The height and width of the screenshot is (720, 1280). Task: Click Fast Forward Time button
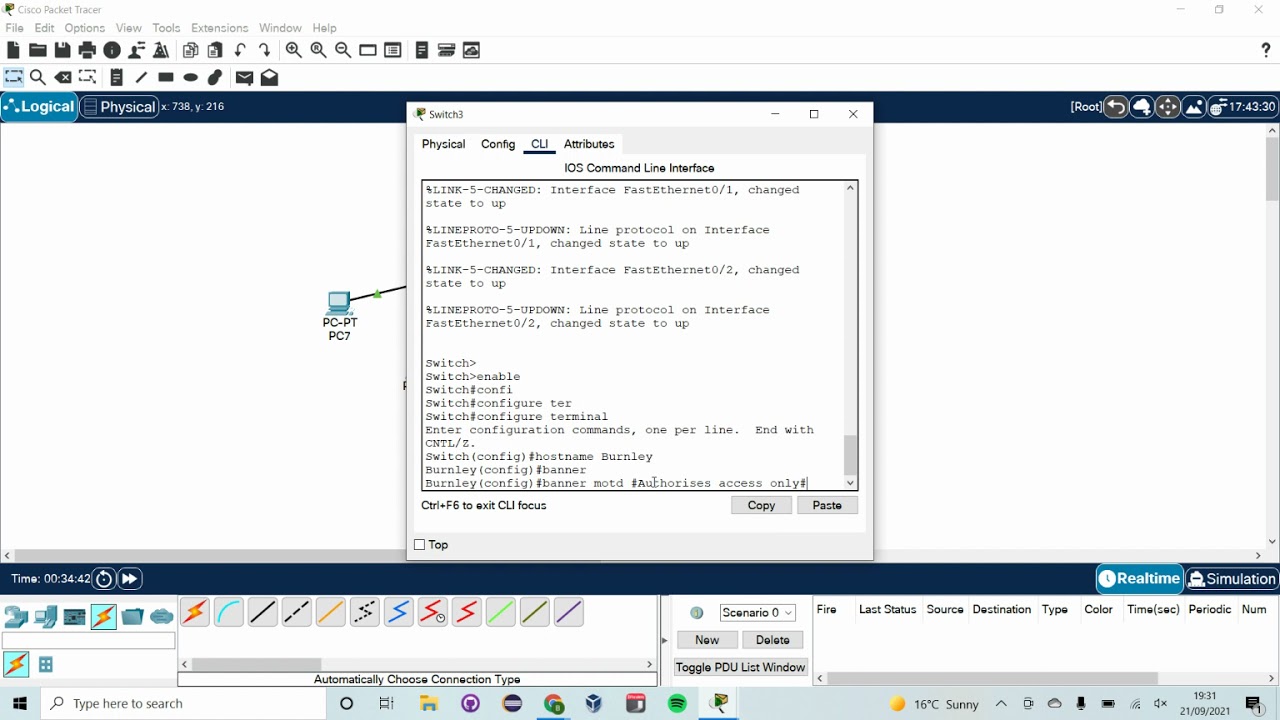[130, 579]
